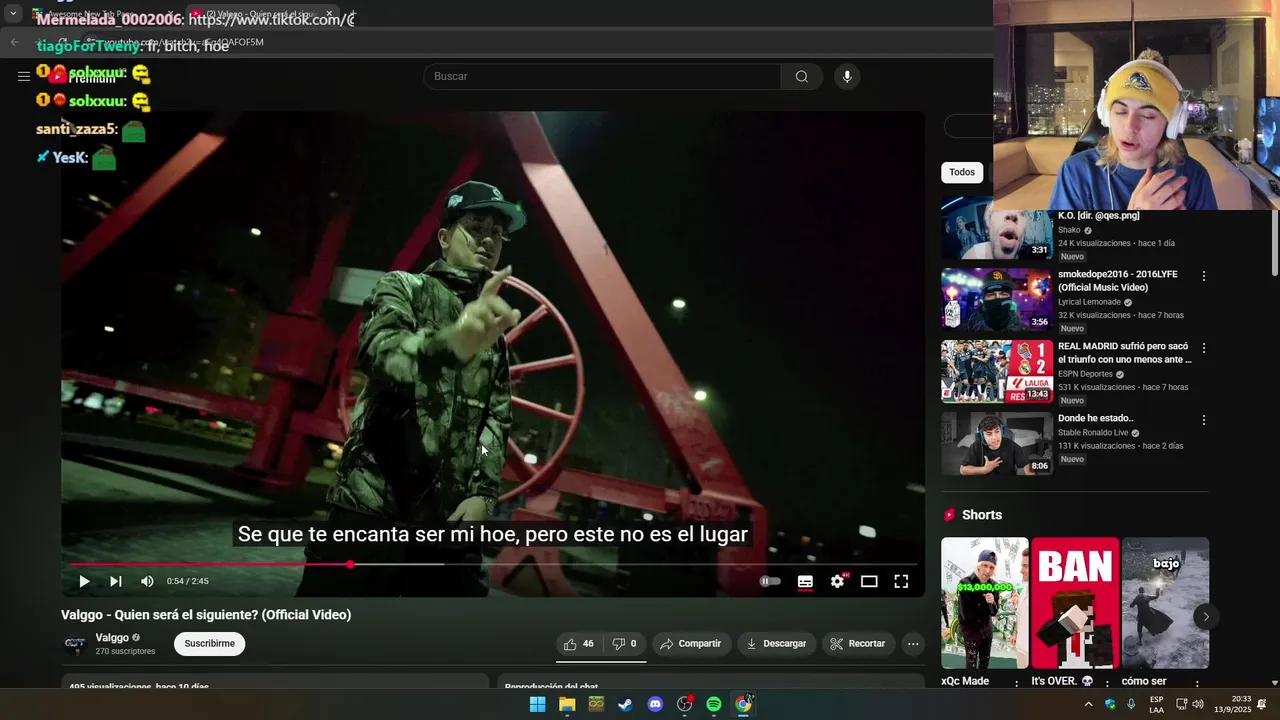Click the Compartir share button

[691, 644]
